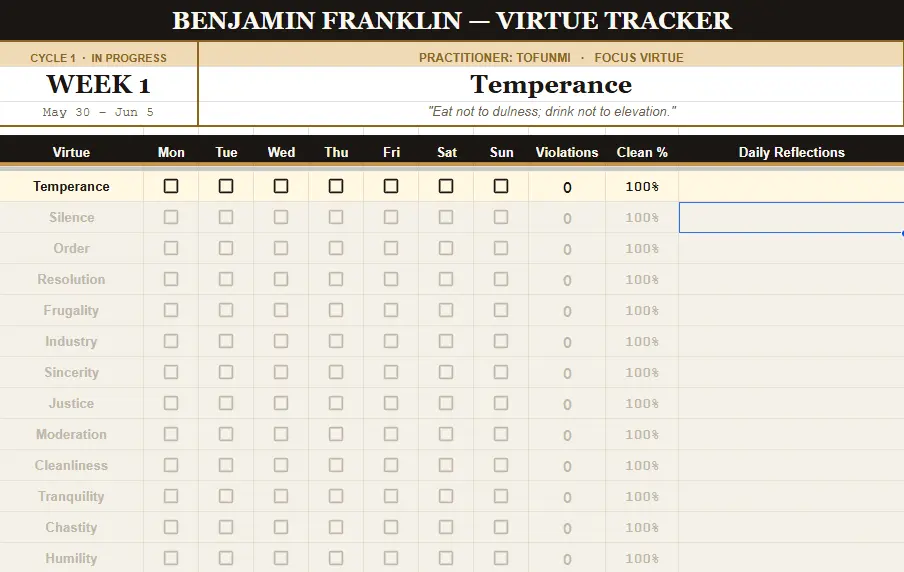Tick Chastity checkbox for Monday

(x=171, y=527)
